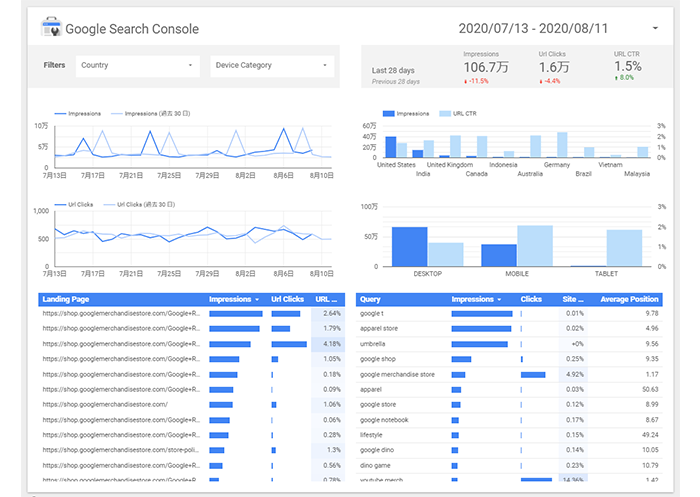Screen dimensions: 700x497
Task: Click the 'google merchandise store' query row
Action: [509, 375]
